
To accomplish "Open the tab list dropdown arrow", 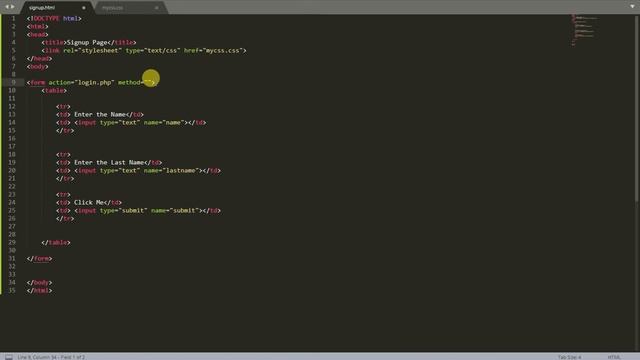I will pos(632,7).
